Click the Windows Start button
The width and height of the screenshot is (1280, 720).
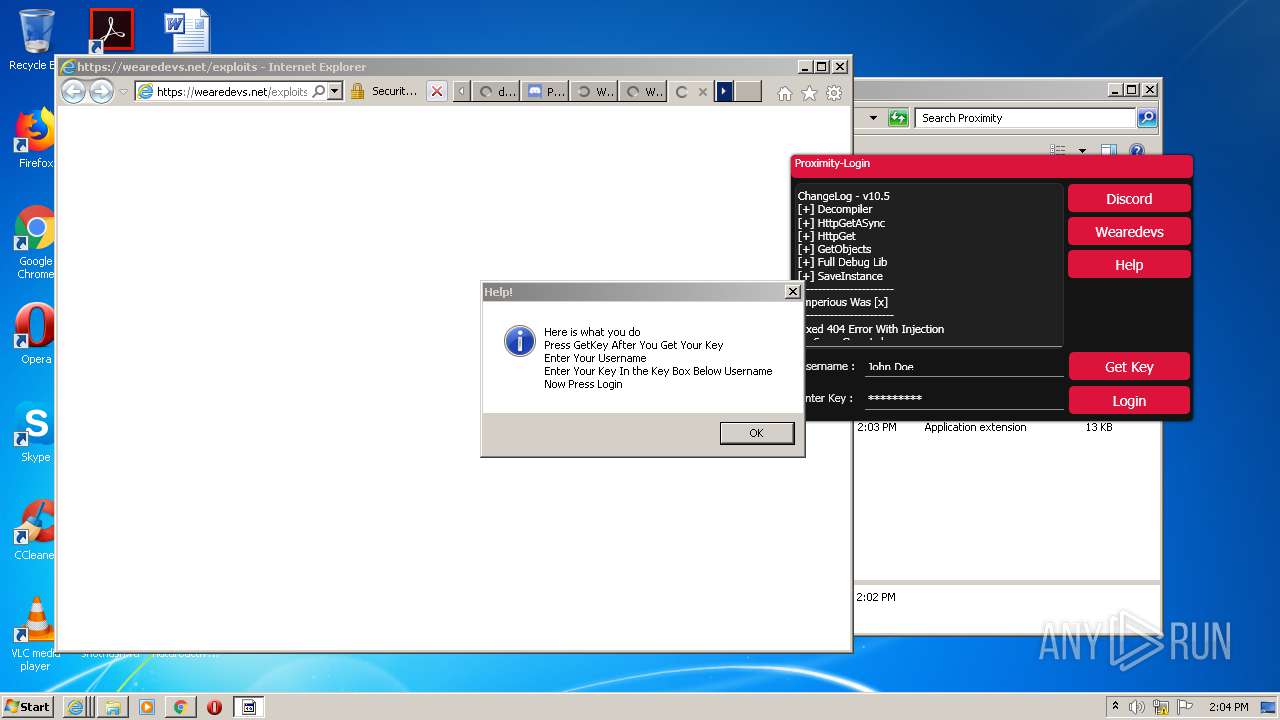pos(27,706)
